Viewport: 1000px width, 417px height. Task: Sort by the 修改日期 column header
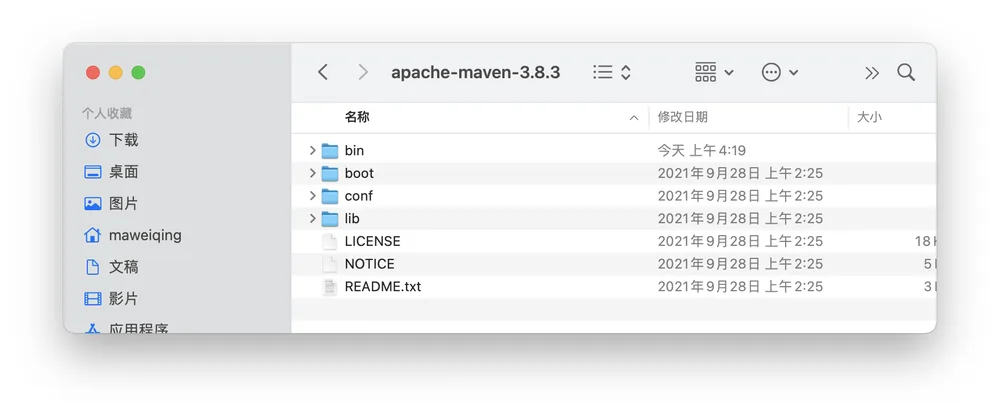[682, 117]
